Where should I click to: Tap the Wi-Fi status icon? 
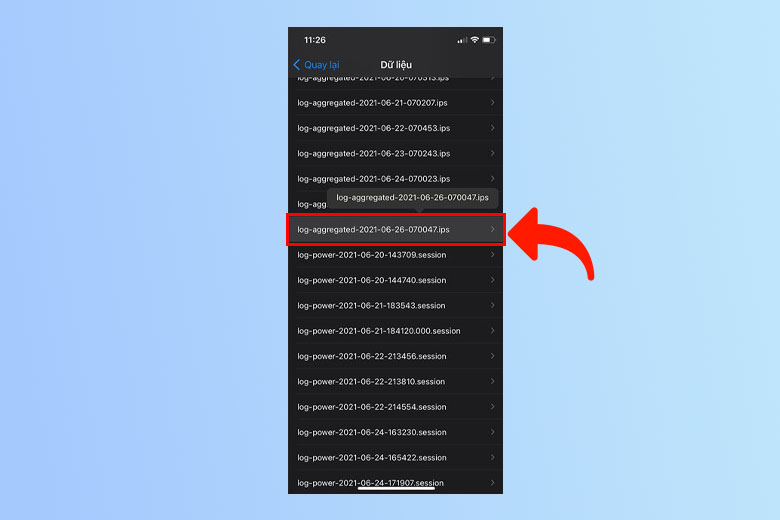click(x=473, y=40)
